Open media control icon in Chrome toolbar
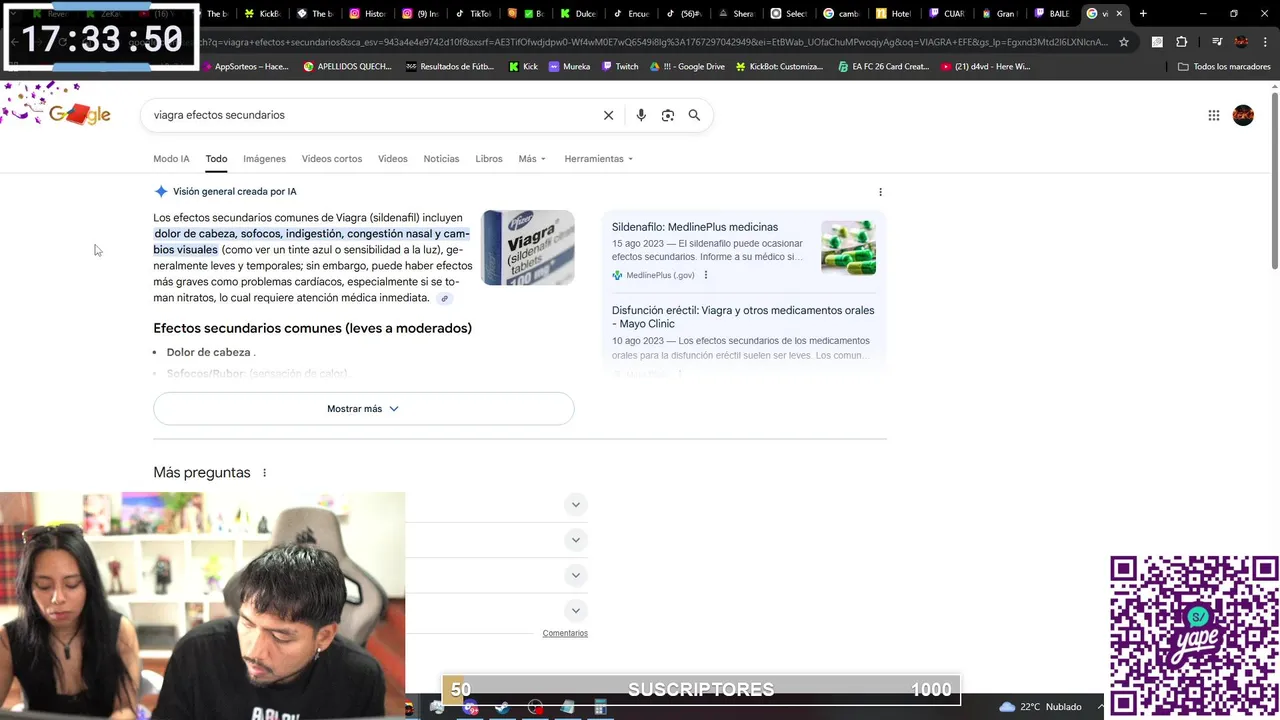The width and height of the screenshot is (1280, 720). [x=1217, y=42]
